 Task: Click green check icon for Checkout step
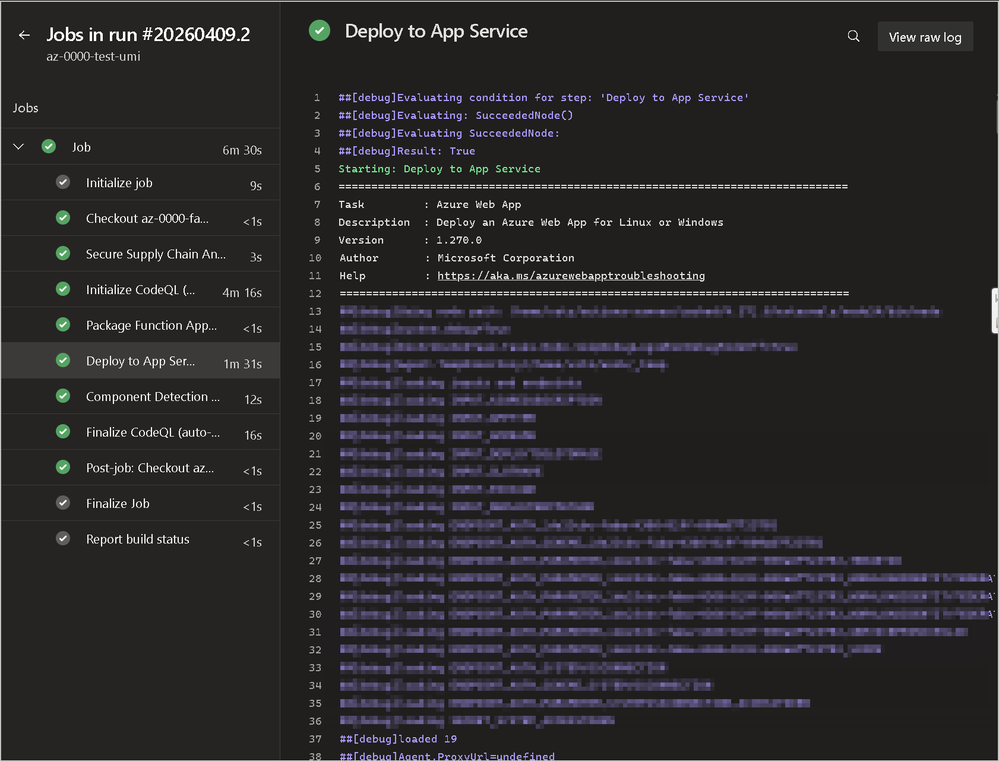click(x=63, y=218)
